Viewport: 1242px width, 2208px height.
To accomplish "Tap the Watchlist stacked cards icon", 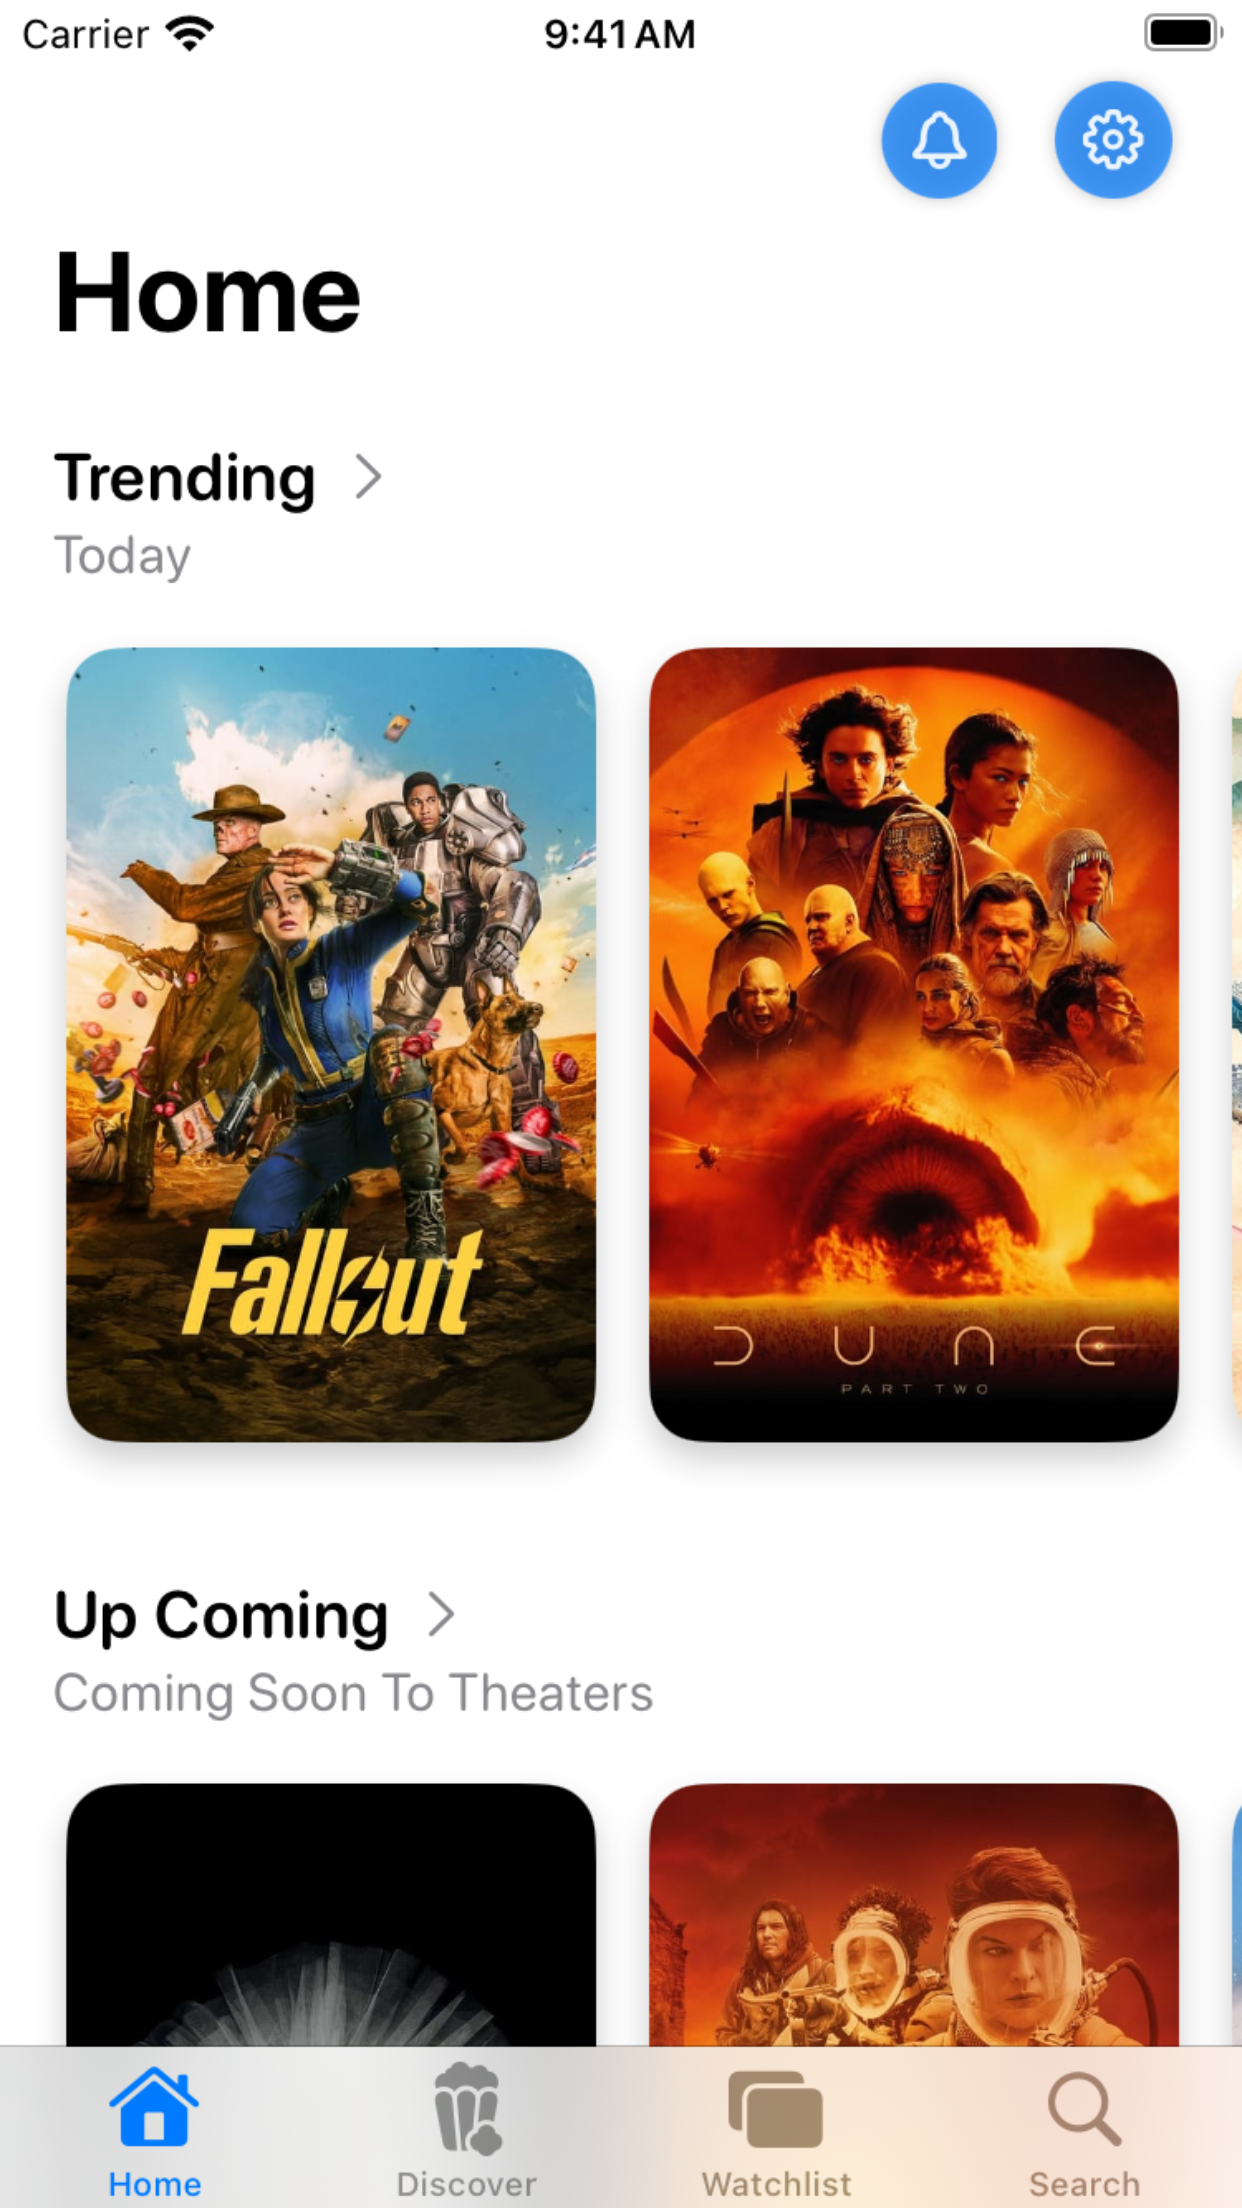I will click(x=776, y=2109).
